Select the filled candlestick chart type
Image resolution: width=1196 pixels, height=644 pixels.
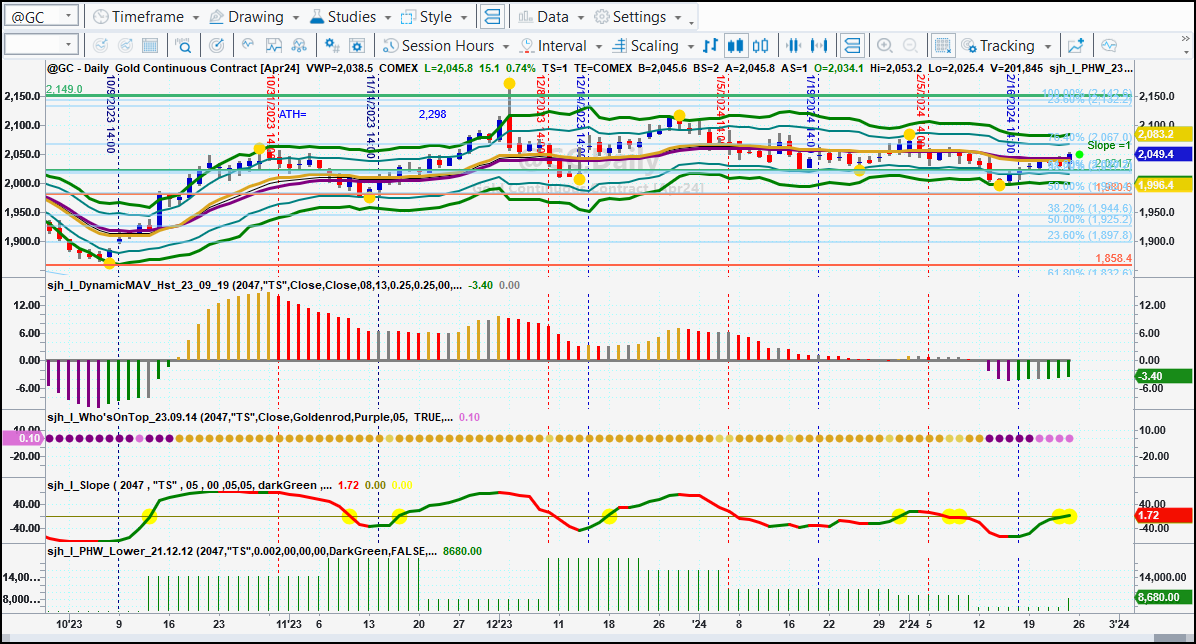[735, 46]
